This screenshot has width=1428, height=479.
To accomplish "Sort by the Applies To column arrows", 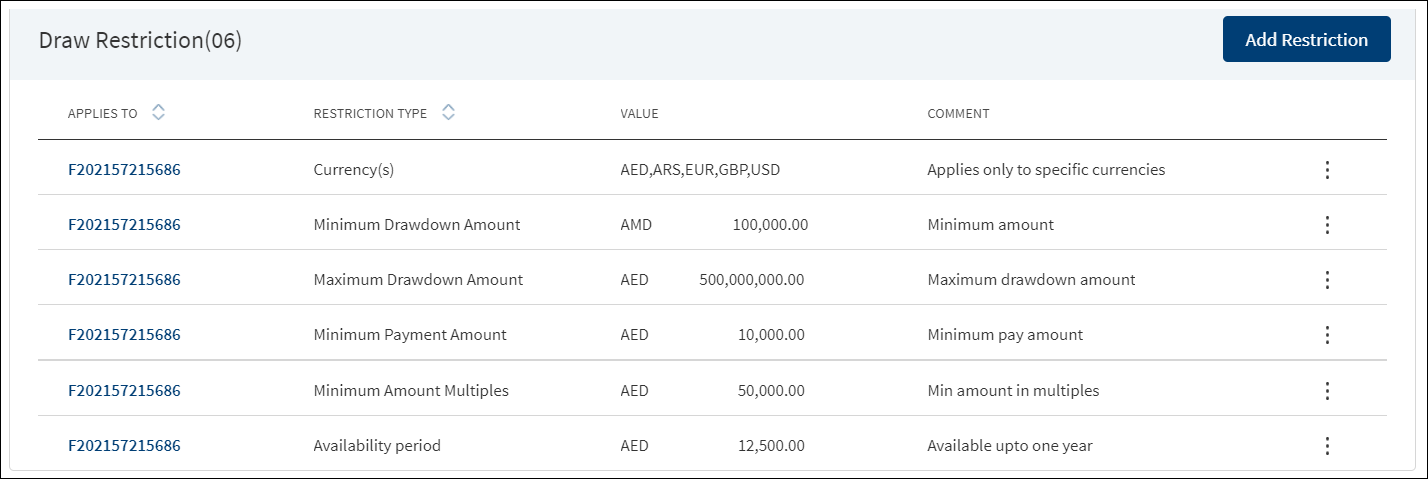I will [158, 113].
